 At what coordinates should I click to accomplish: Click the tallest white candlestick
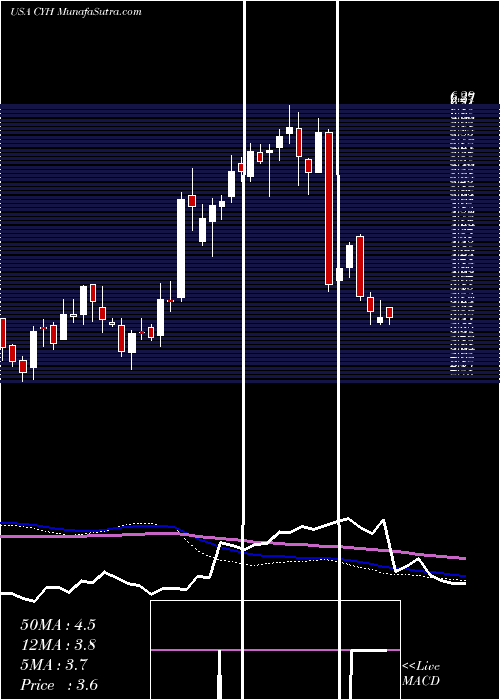[181, 247]
